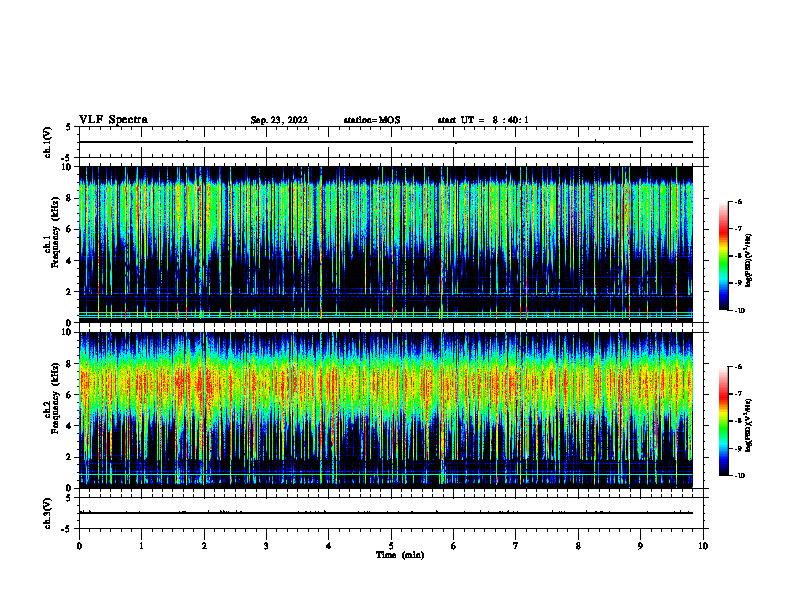Screen dimensions: 792x612
Task: Click time axis tick label "1"
Action: [x=141, y=546]
